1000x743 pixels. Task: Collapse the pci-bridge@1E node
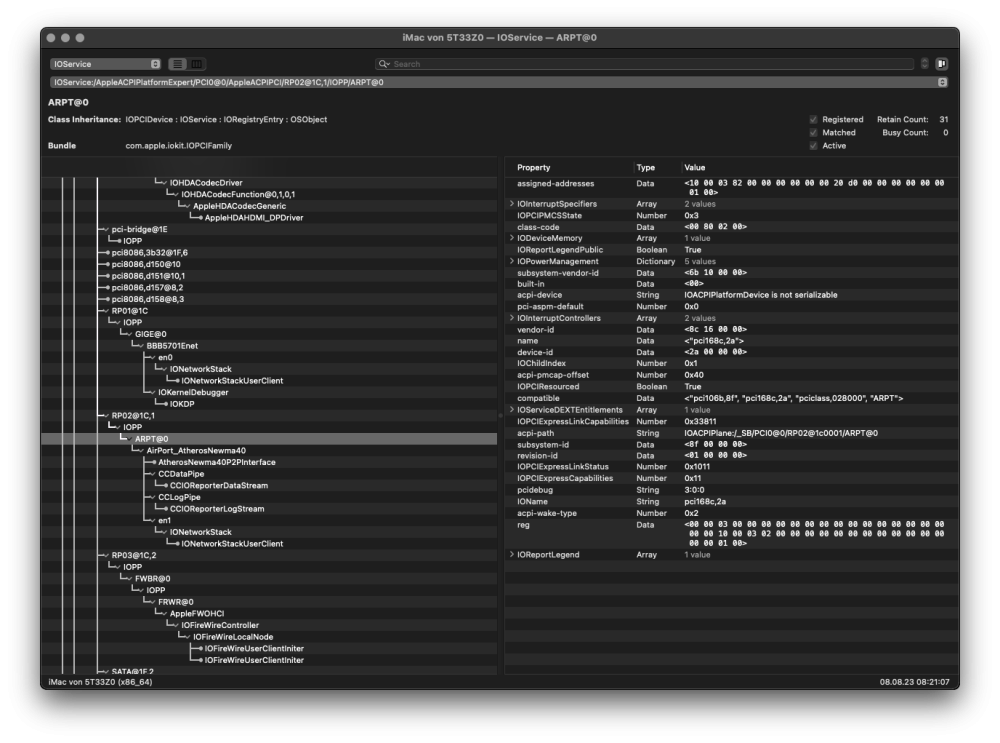tap(106, 230)
